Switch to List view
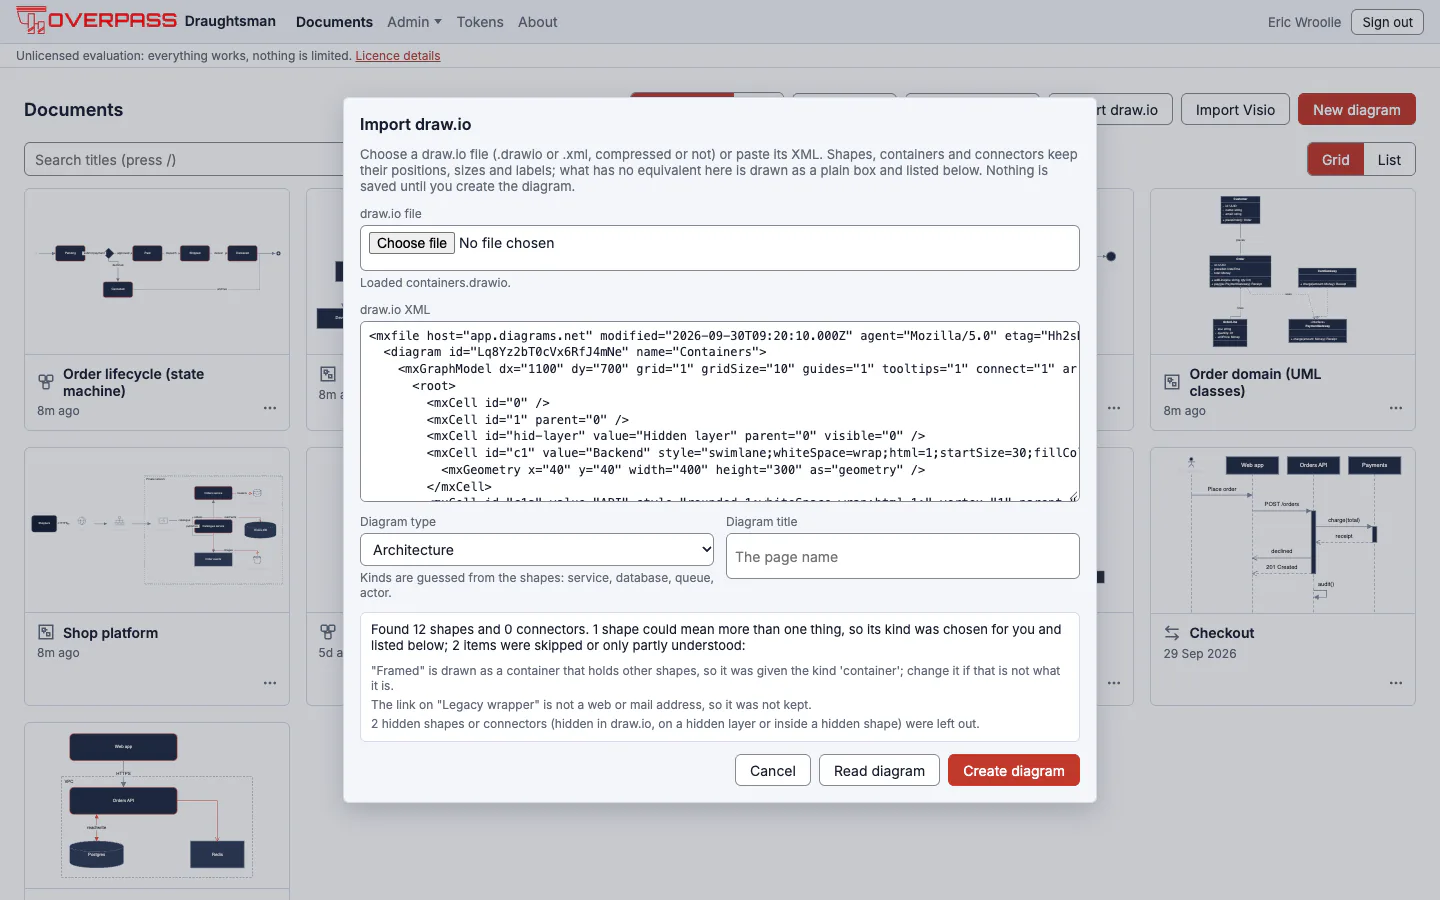The width and height of the screenshot is (1440, 900). (1389, 160)
